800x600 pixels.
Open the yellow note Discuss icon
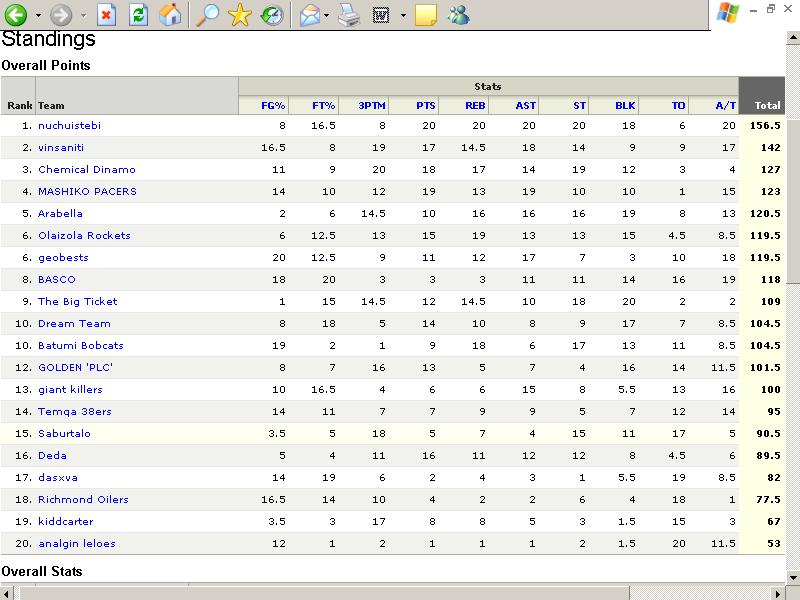pos(426,15)
